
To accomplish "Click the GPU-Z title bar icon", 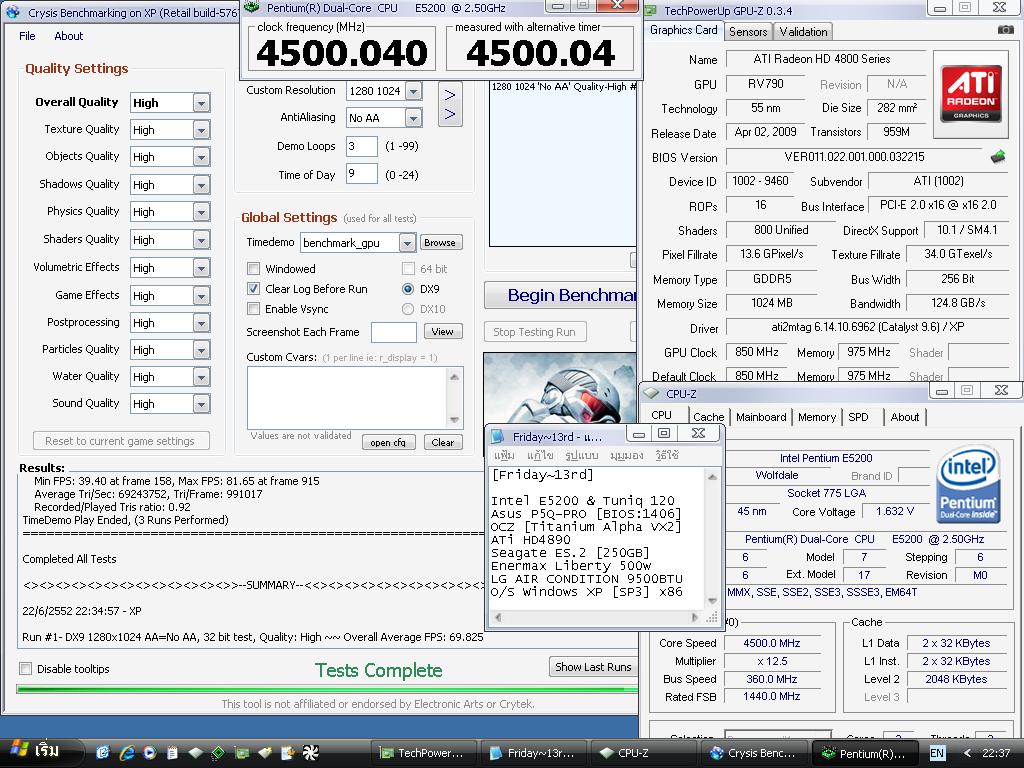I will 650,10.
